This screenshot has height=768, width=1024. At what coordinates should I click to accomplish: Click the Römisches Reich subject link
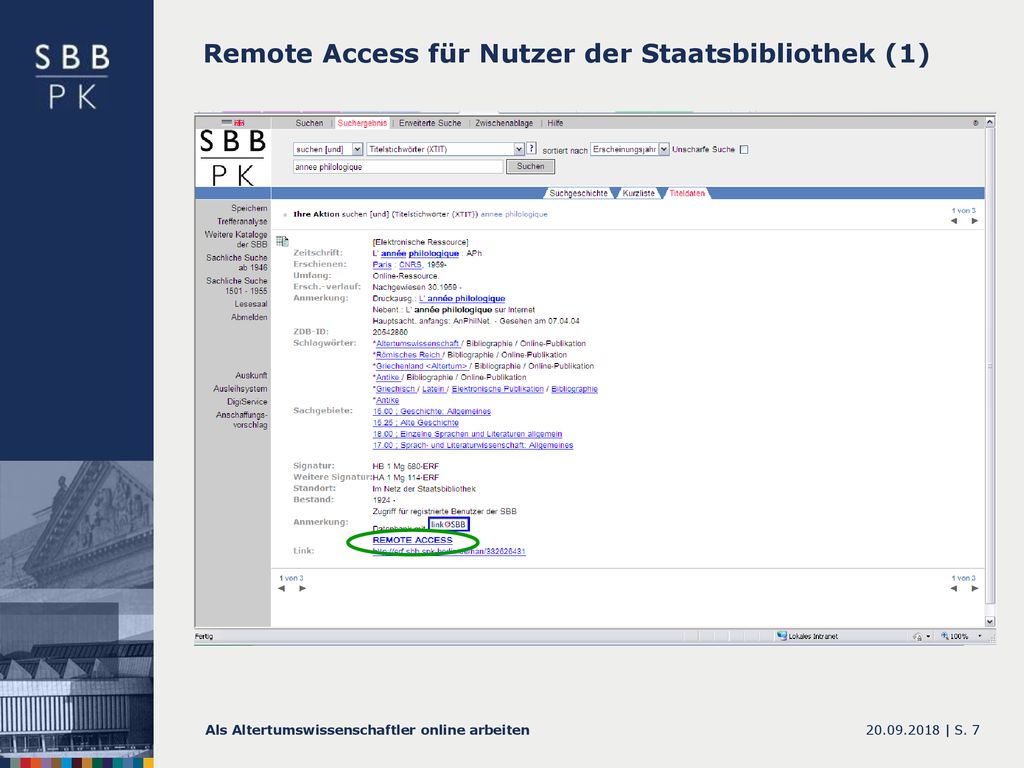pyautogui.click(x=408, y=355)
